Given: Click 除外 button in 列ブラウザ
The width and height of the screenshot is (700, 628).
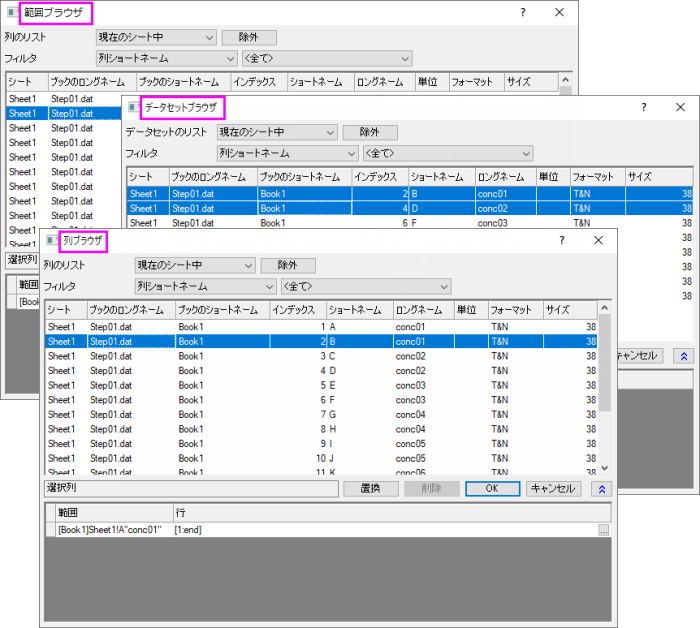Looking at the screenshot, I should (x=288, y=266).
